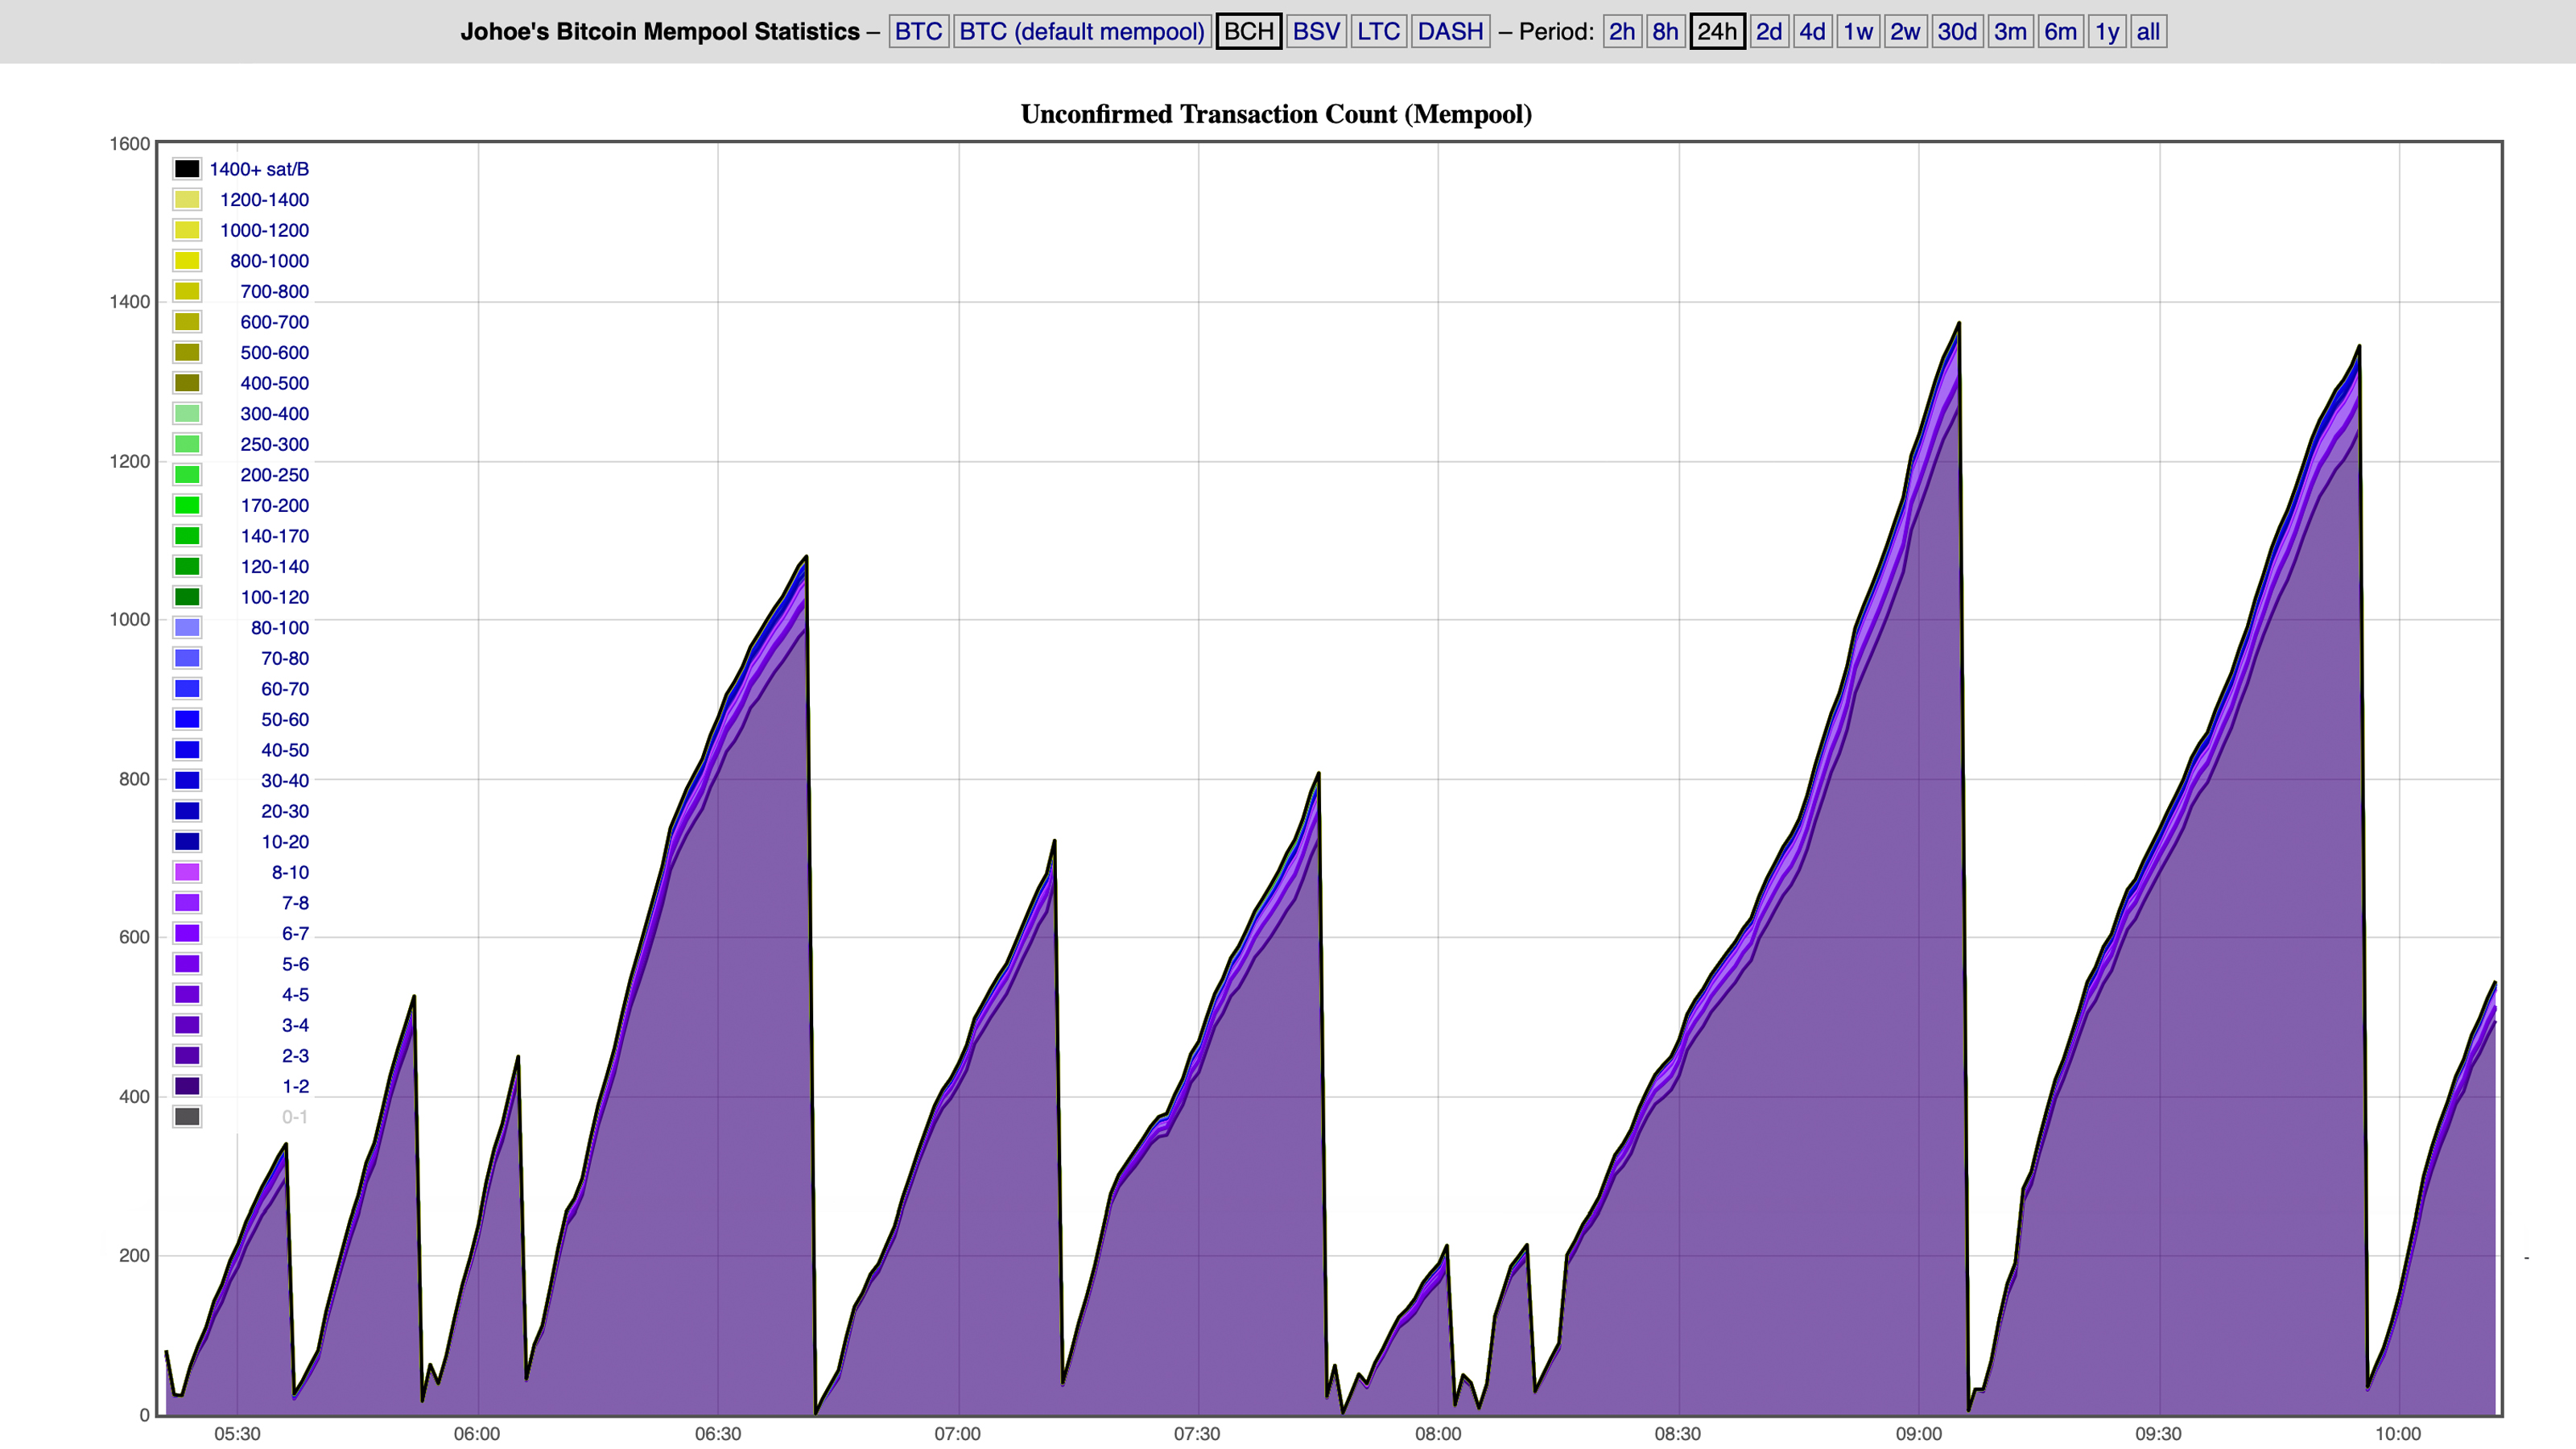
Task: Toggle the 250-300 legend swatch
Action: click(x=187, y=444)
